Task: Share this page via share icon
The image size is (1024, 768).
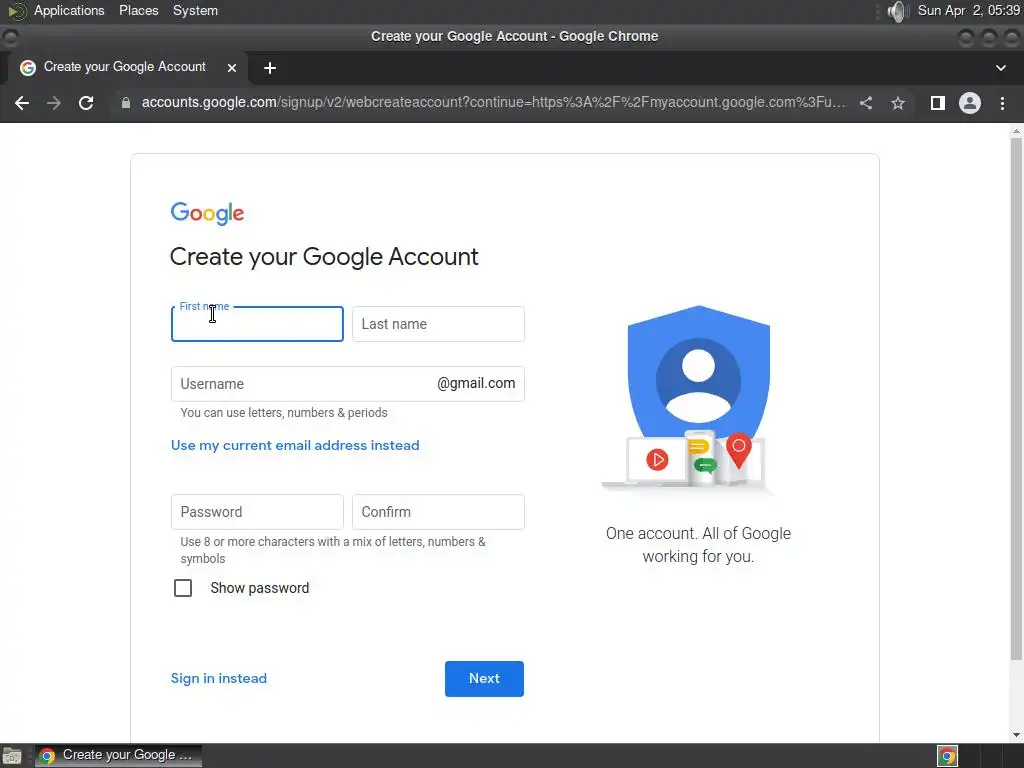Action: point(866,103)
